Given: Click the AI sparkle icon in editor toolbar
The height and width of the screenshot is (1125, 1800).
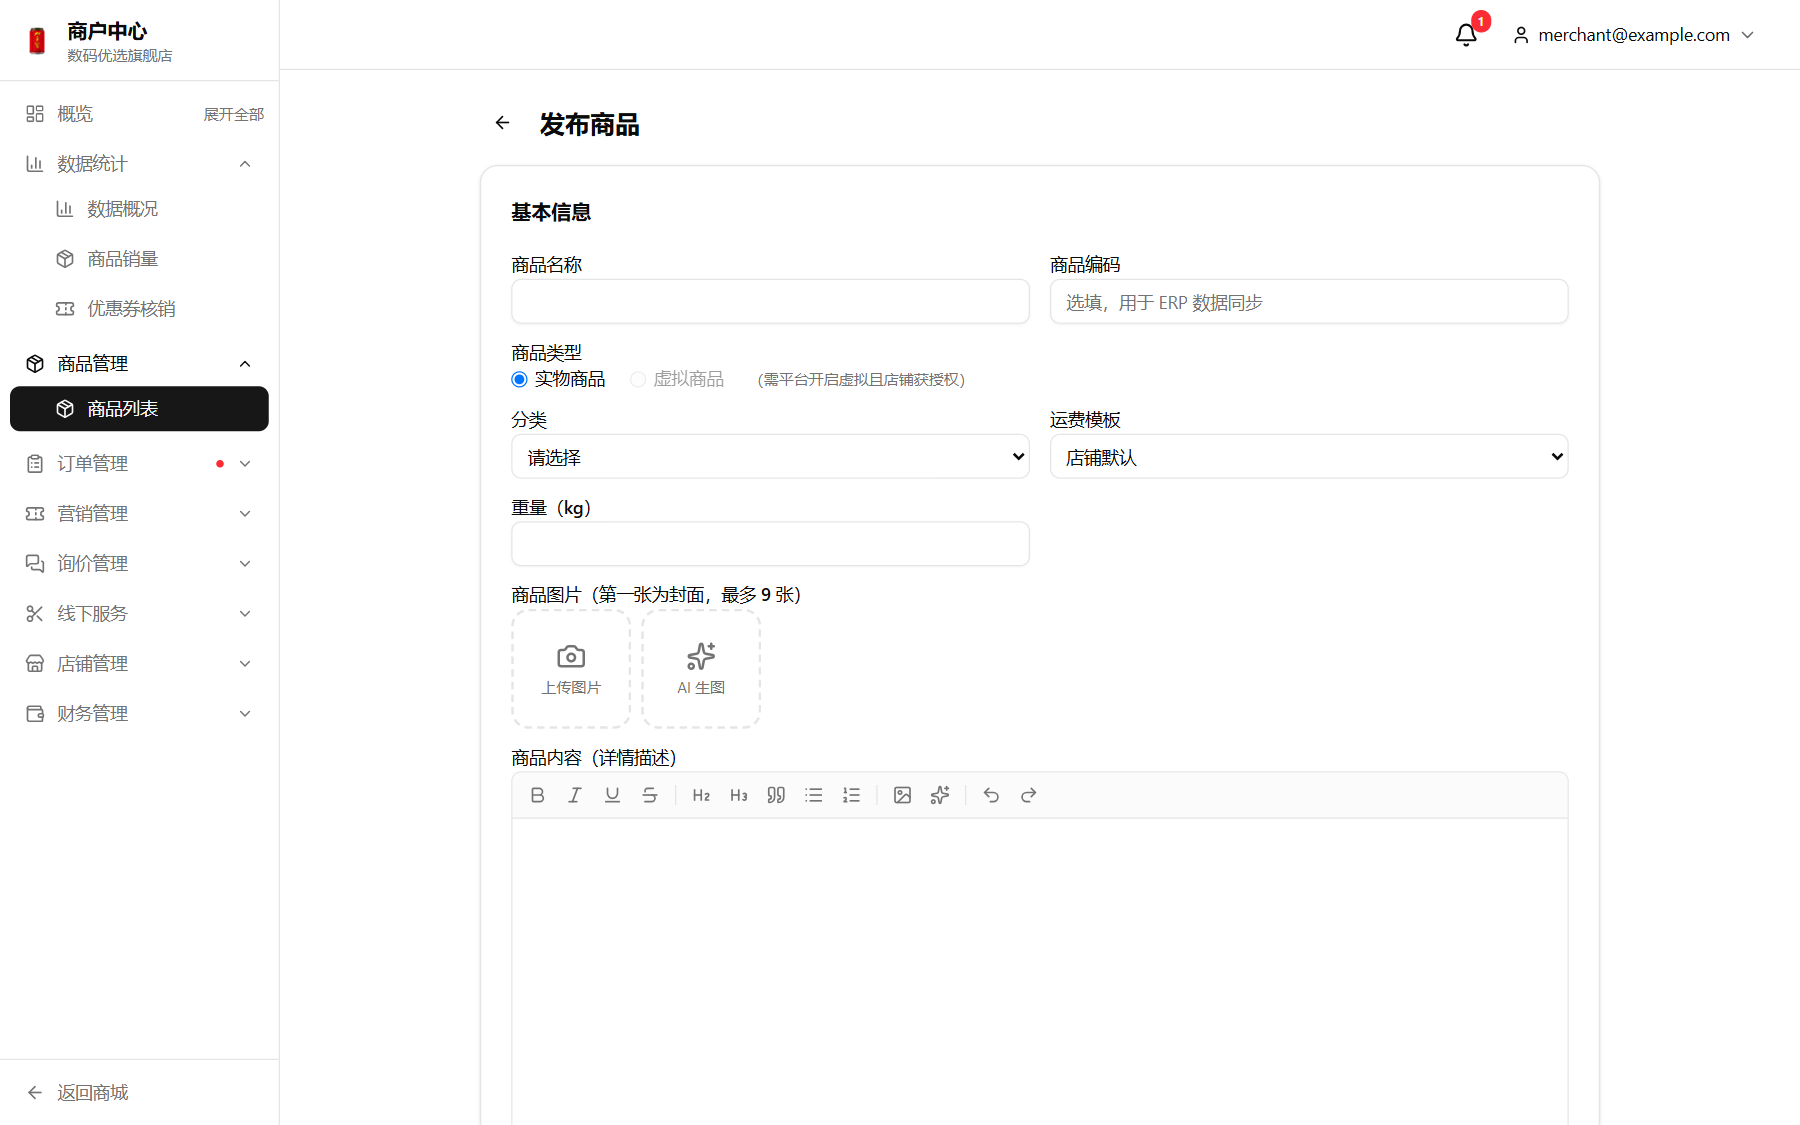Looking at the screenshot, I should pyautogui.click(x=940, y=795).
